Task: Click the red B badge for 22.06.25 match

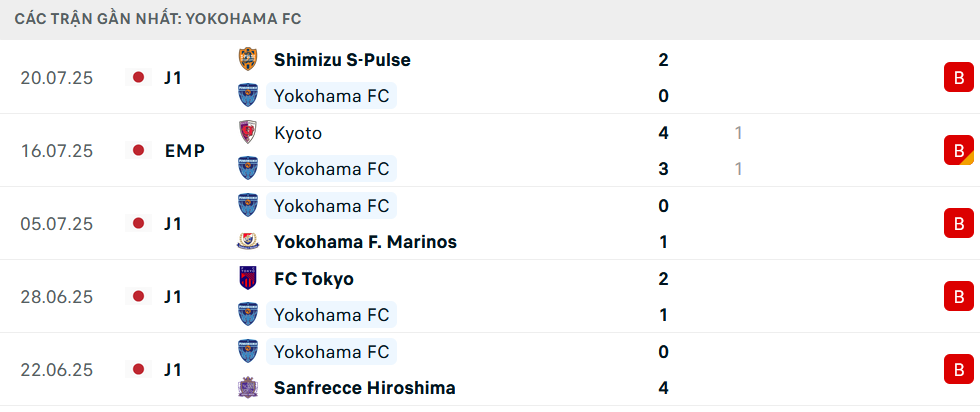Action: point(959,370)
